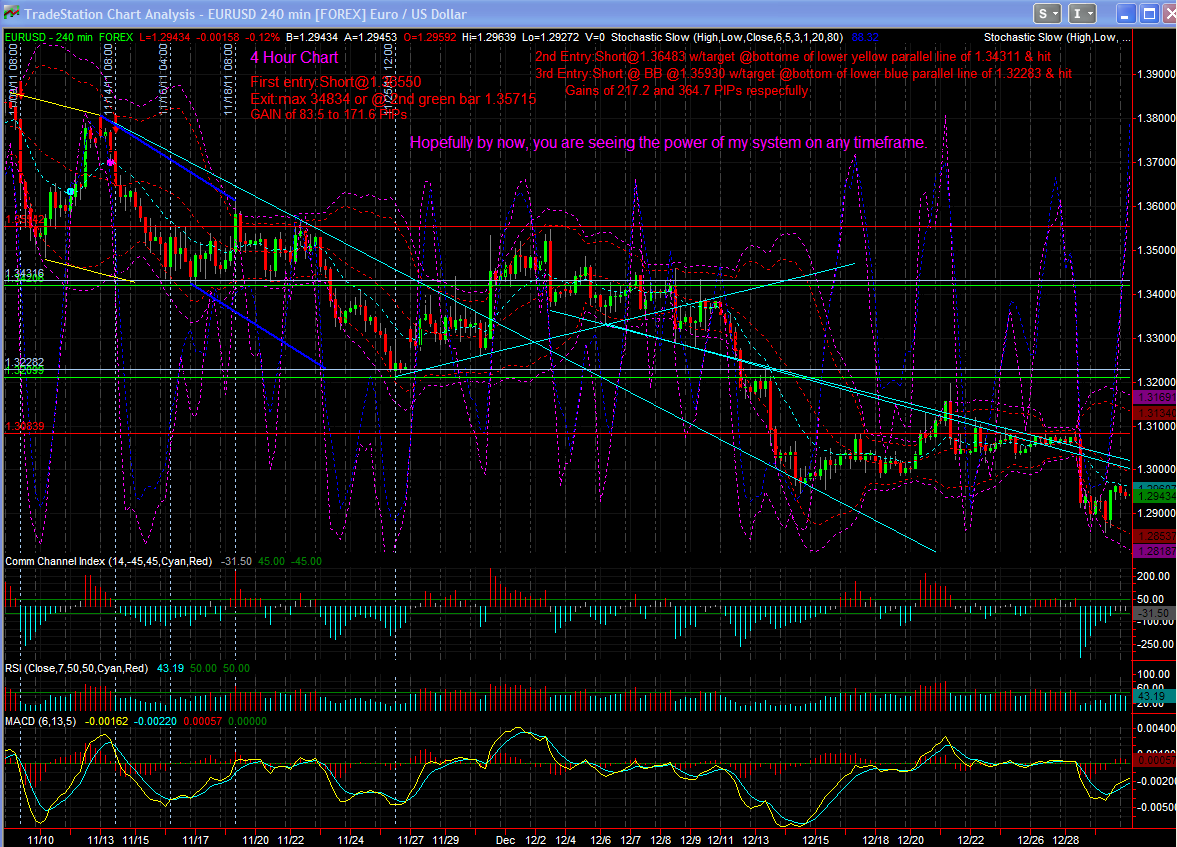The height and width of the screenshot is (847, 1177).
Task: Click the TradeStation chart window icon
Action: pyautogui.click(x=11, y=14)
